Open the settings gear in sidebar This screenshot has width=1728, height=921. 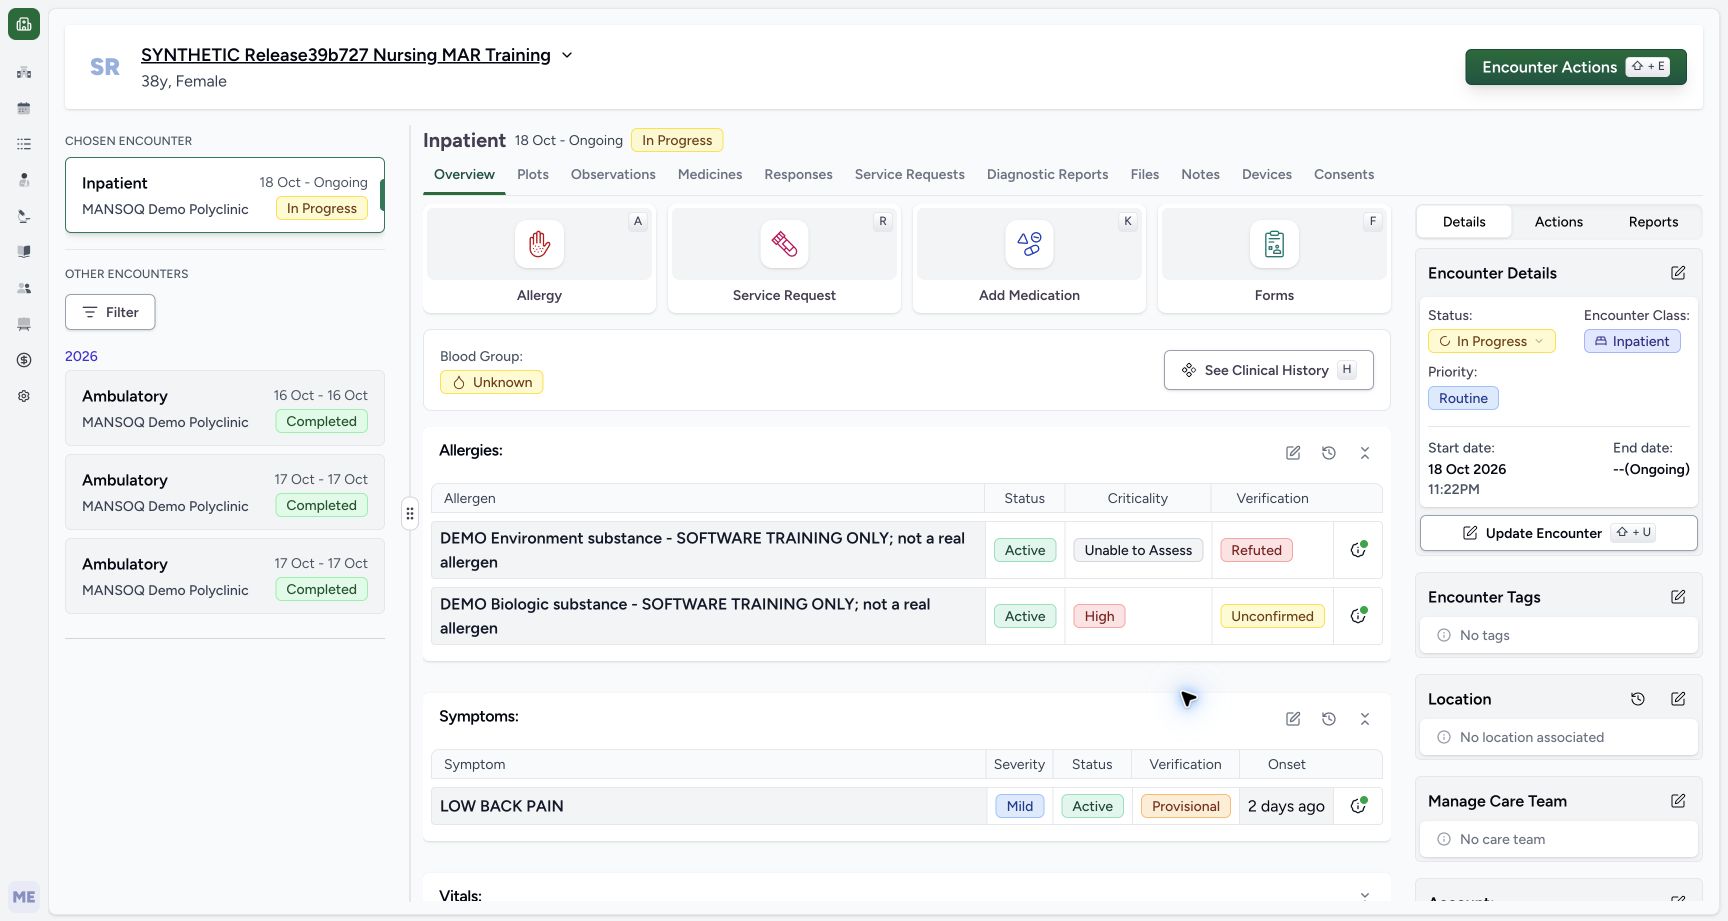tap(24, 396)
